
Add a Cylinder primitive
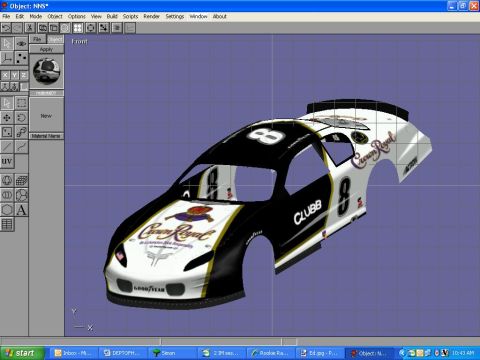point(7,195)
